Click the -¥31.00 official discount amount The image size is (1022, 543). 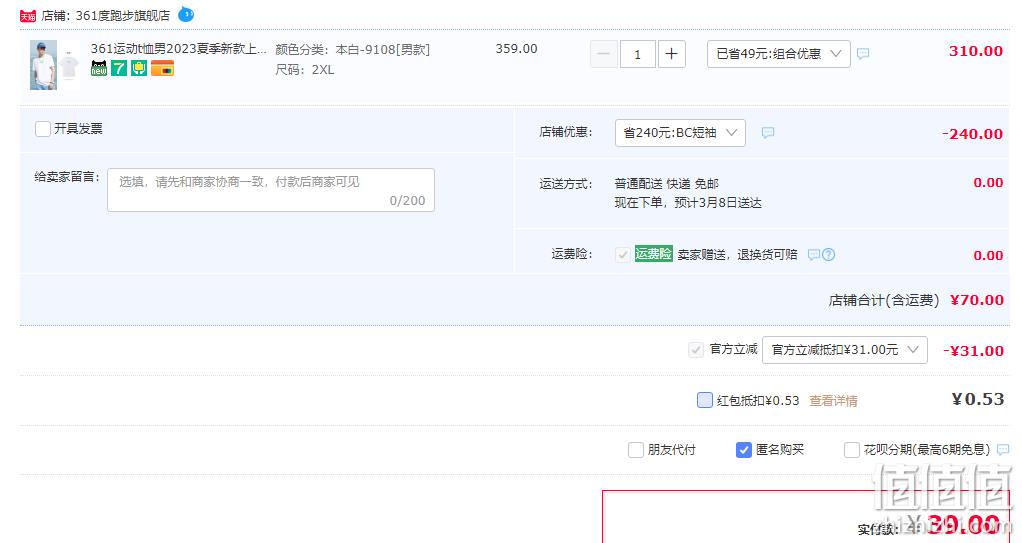[x=973, y=351]
